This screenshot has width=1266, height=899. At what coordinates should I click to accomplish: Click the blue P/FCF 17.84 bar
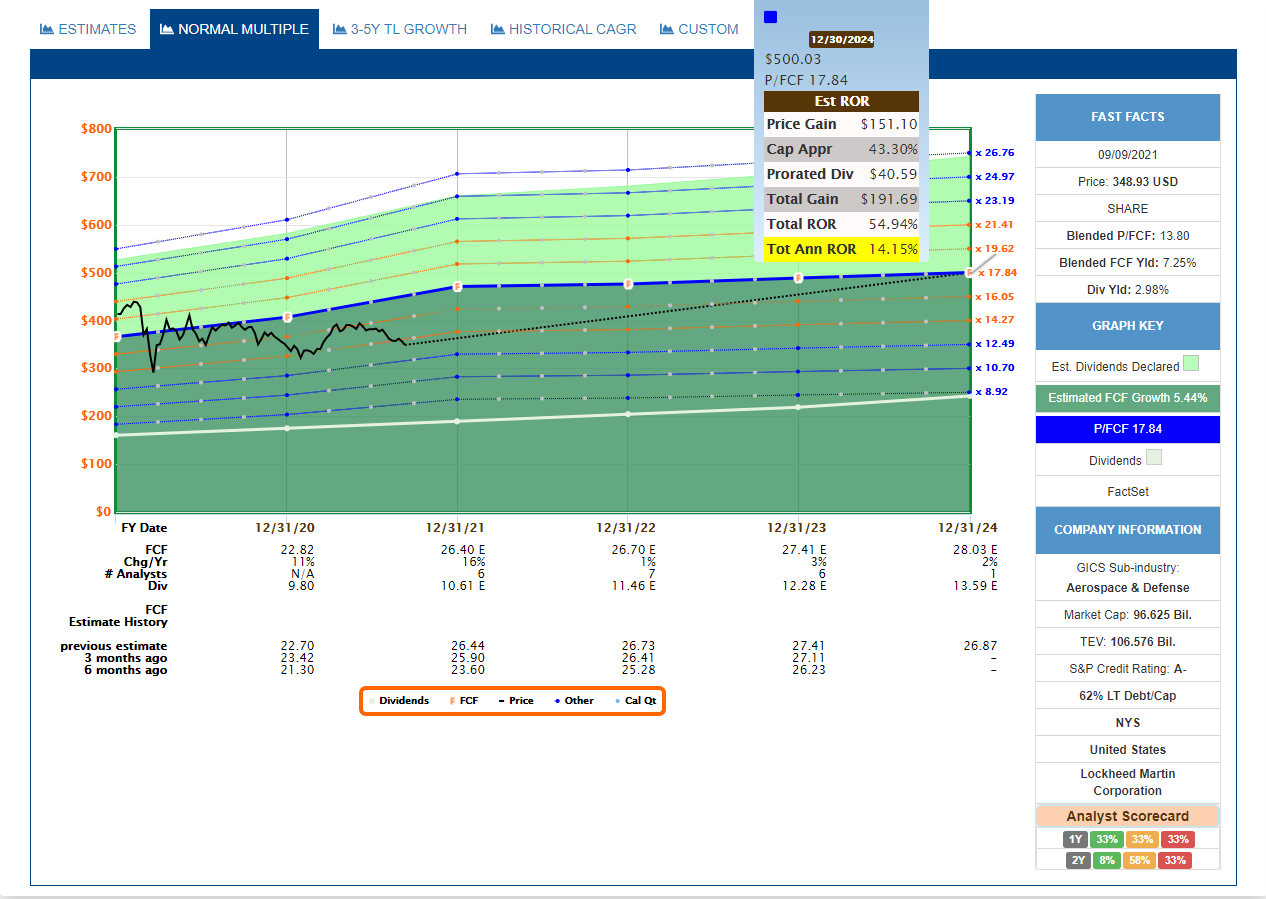tap(1127, 429)
